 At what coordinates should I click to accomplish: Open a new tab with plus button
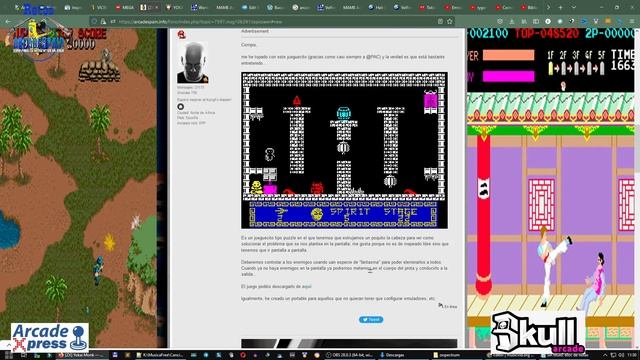pyautogui.click(x=560, y=7)
